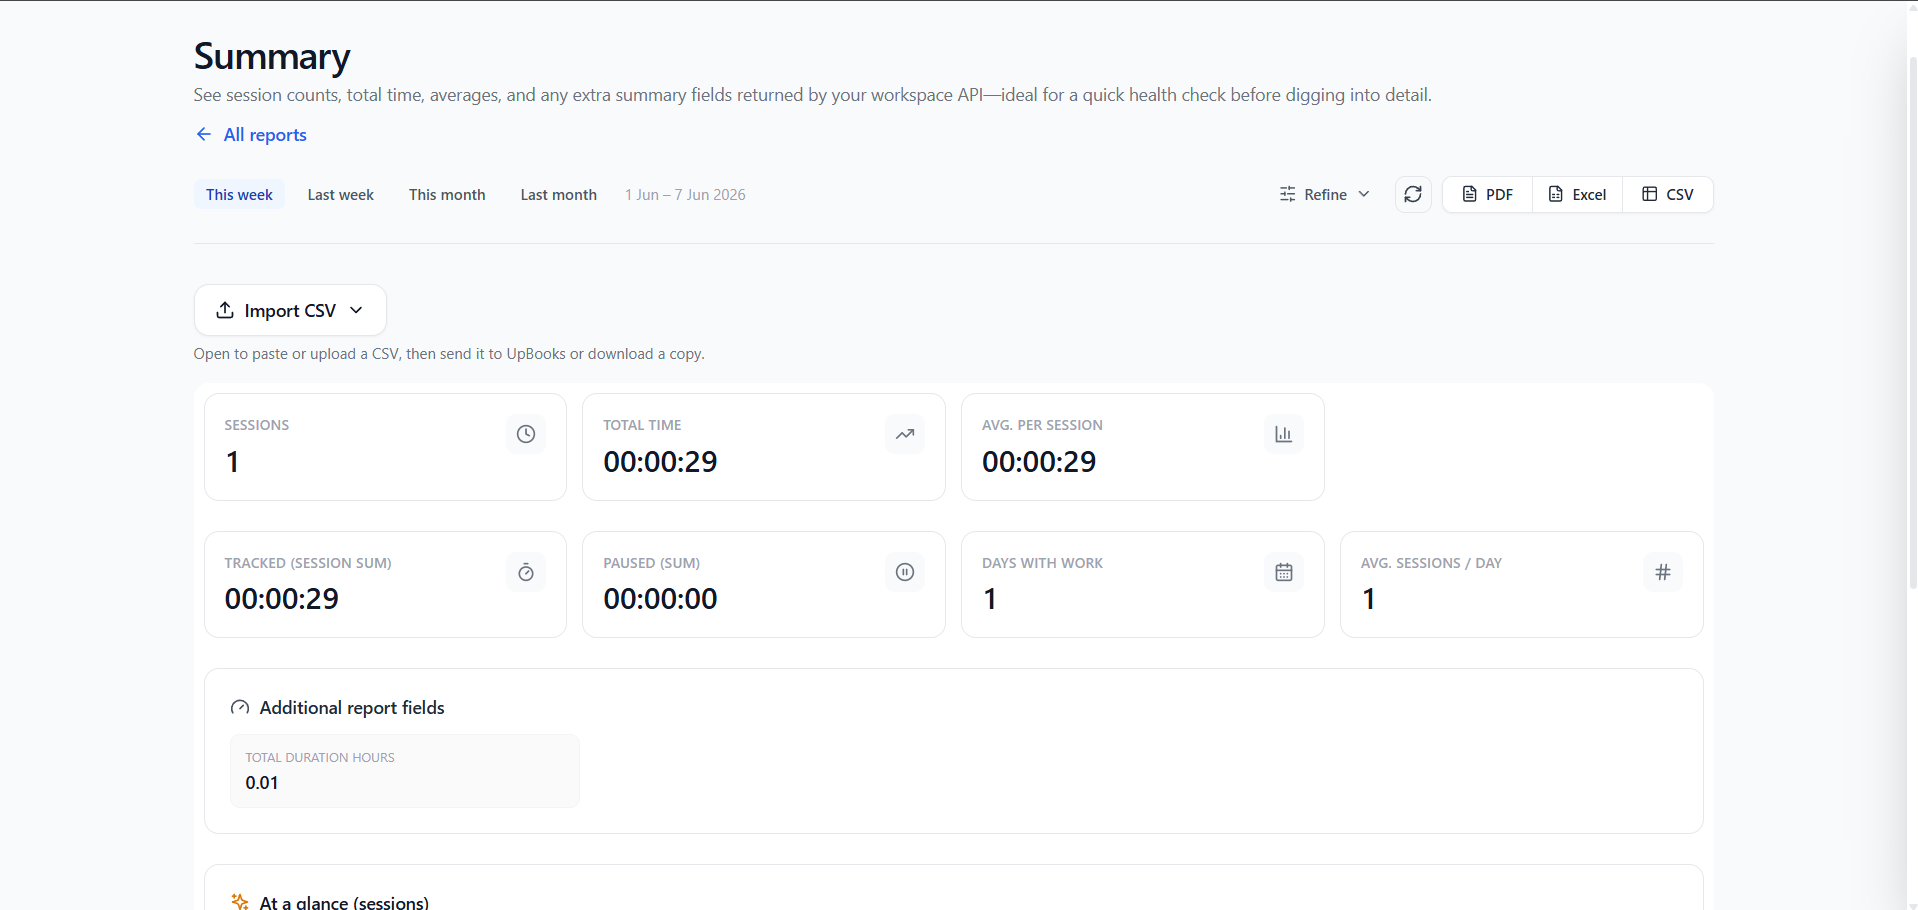Click the Avg. Sessions / Day label

(1431, 563)
